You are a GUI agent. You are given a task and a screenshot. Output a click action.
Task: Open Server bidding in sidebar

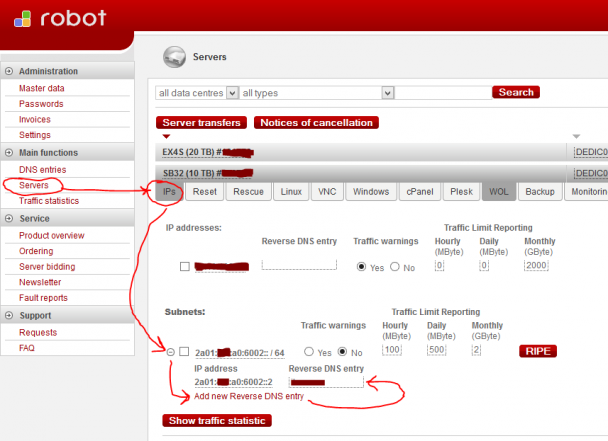(x=47, y=266)
